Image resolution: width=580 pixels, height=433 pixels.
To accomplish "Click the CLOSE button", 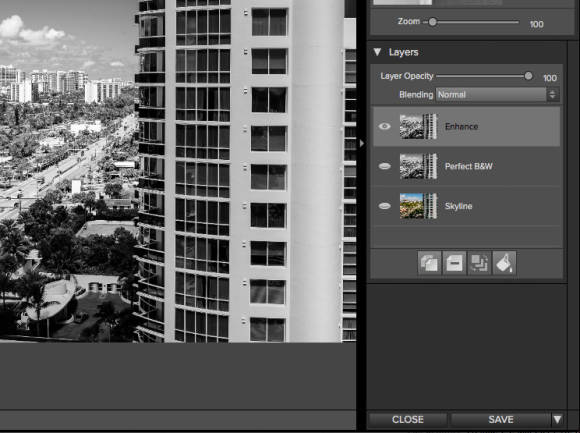I will 408,419.
